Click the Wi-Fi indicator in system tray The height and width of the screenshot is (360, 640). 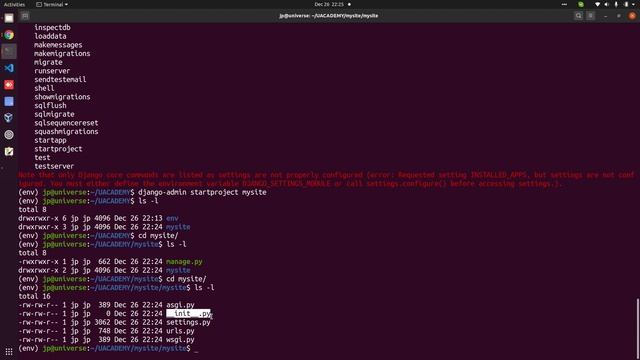tap(597, 4)
